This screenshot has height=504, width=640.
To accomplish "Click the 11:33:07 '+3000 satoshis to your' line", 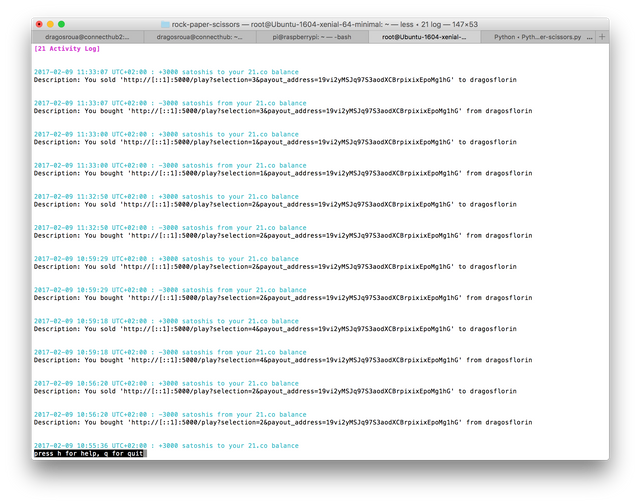I will coord(166,72).
